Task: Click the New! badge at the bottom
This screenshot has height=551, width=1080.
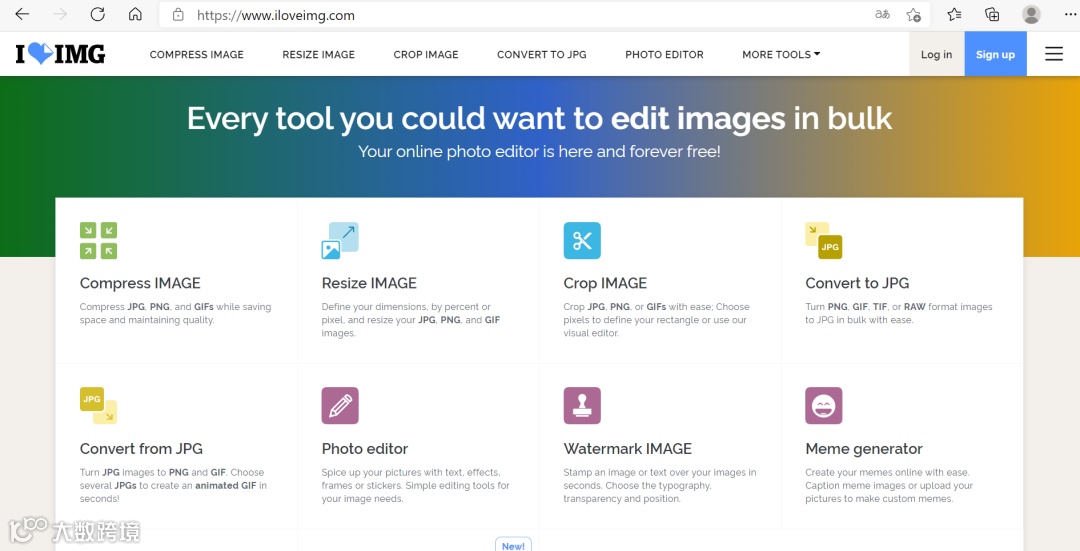Action: (513, 545)
